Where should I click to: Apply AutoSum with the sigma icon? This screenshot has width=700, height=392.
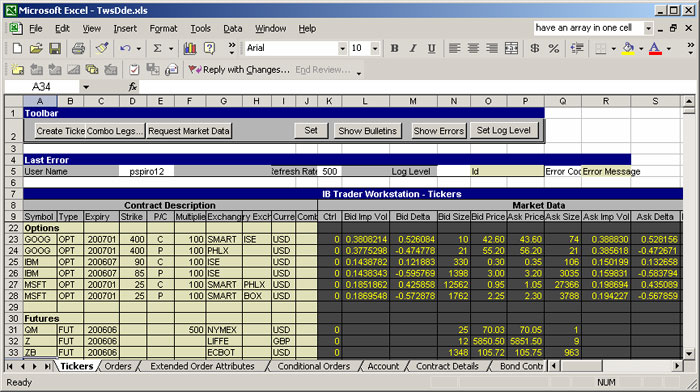(x=157, y=48)
